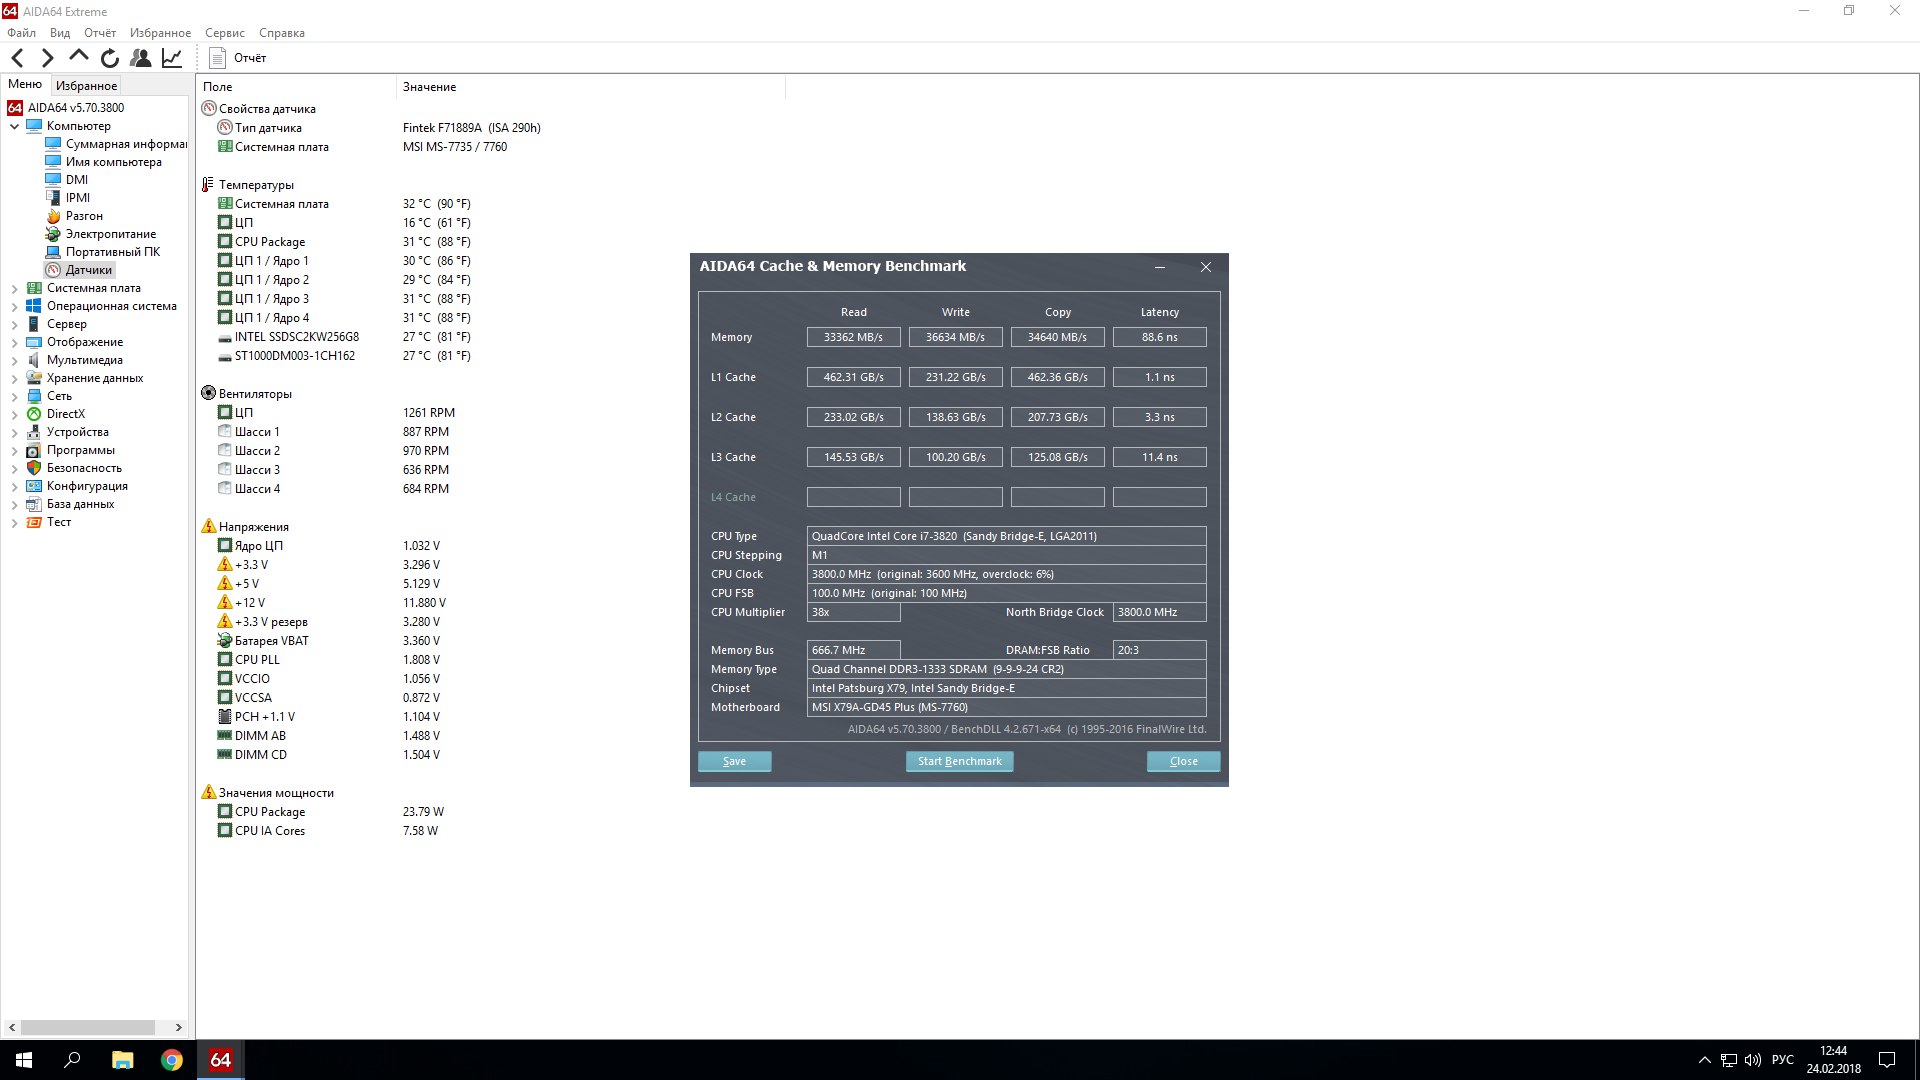Open Chrome from the taskbar
The image size is (1920, 1080).
(172, 1060)
